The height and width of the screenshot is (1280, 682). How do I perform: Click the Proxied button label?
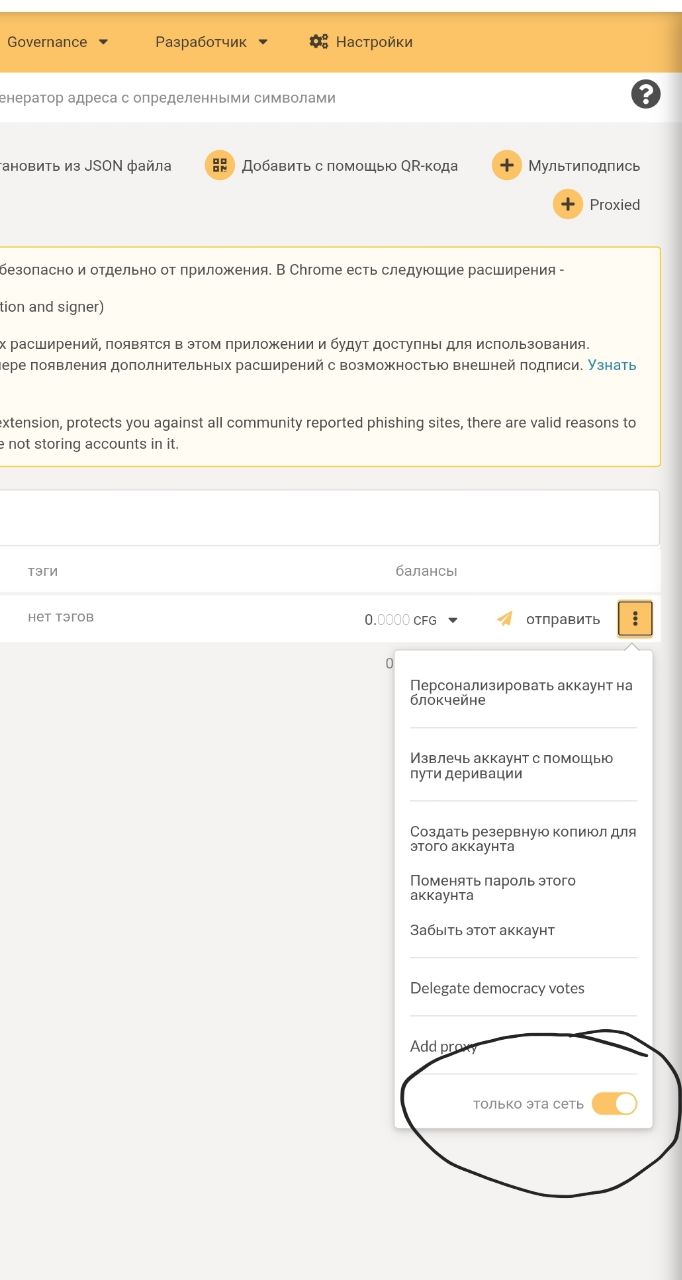coord(614,204)
